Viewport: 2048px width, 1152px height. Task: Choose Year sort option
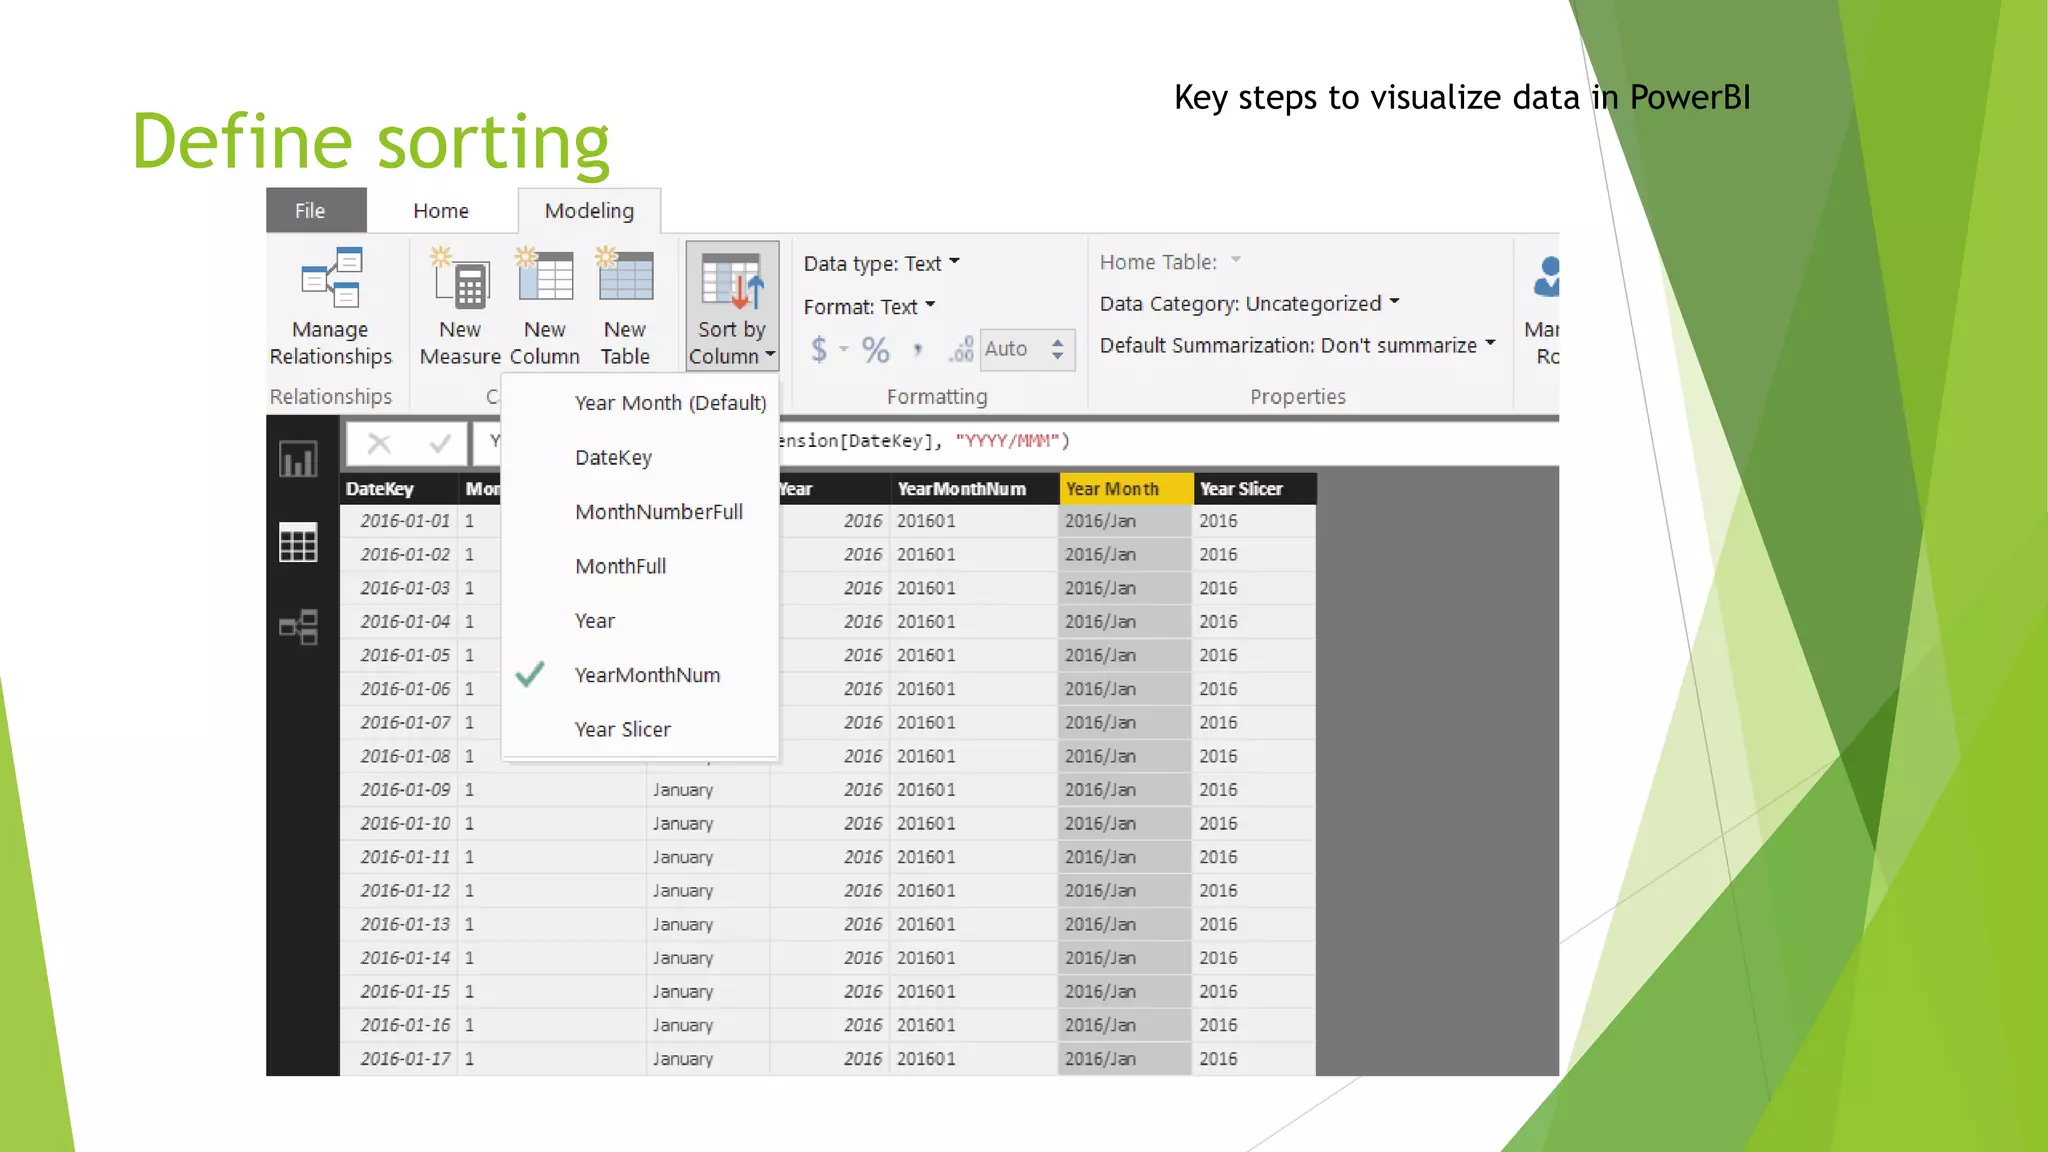640,621
